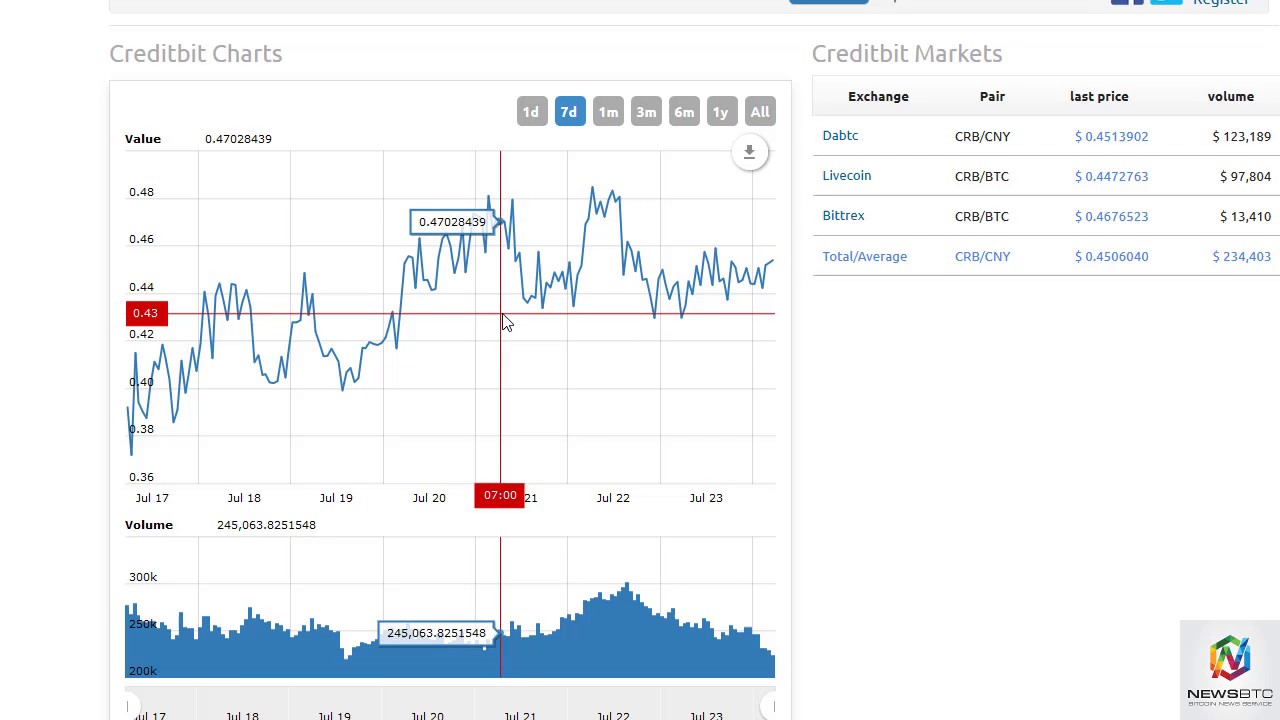Click the volume column header

pyautogui.click(x=1230, y=96)
